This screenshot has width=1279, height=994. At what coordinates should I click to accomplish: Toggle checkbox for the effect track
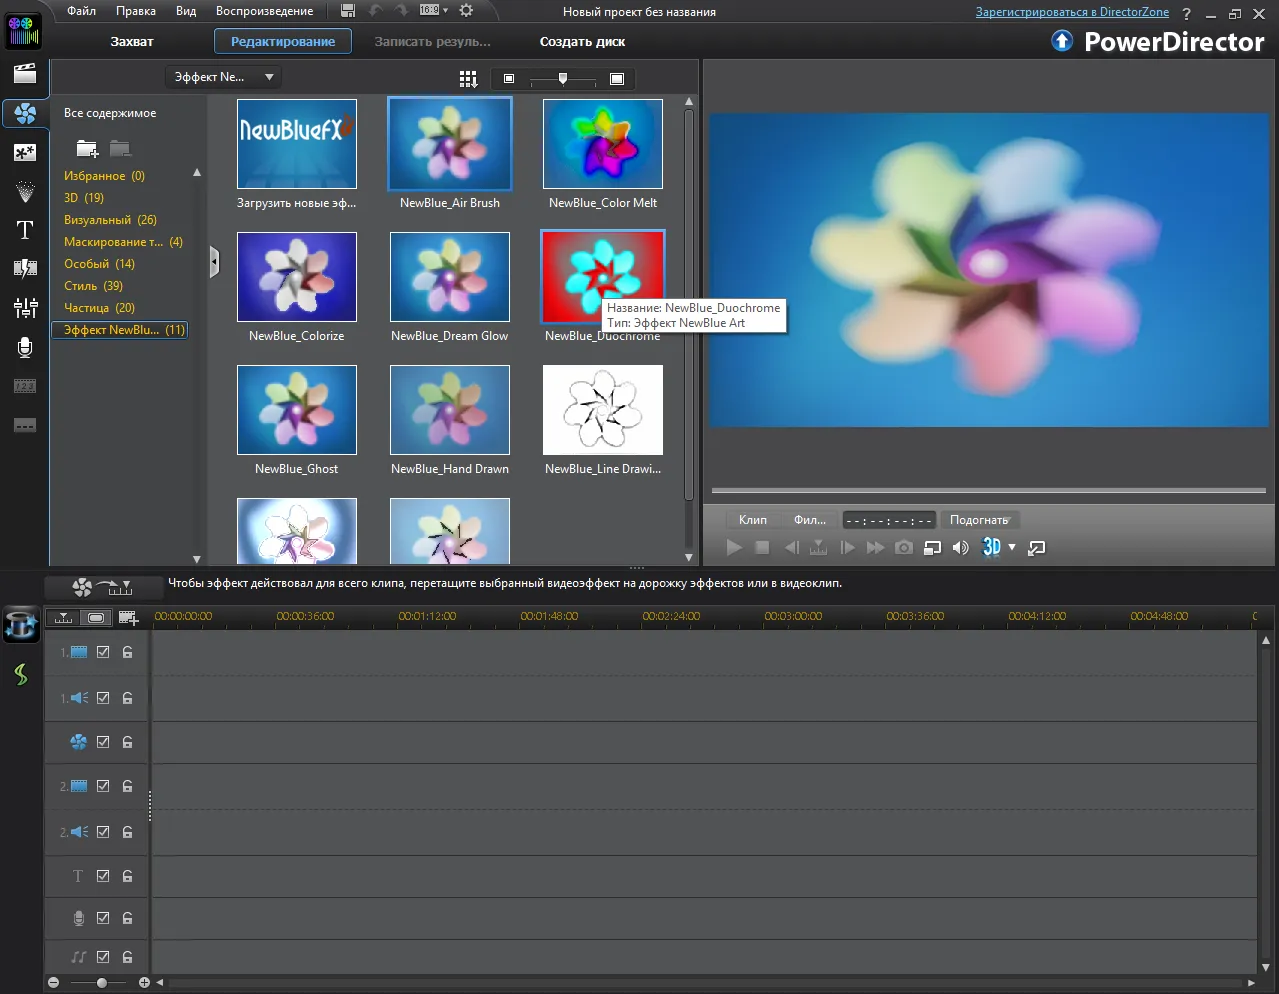tap(103, 742)
